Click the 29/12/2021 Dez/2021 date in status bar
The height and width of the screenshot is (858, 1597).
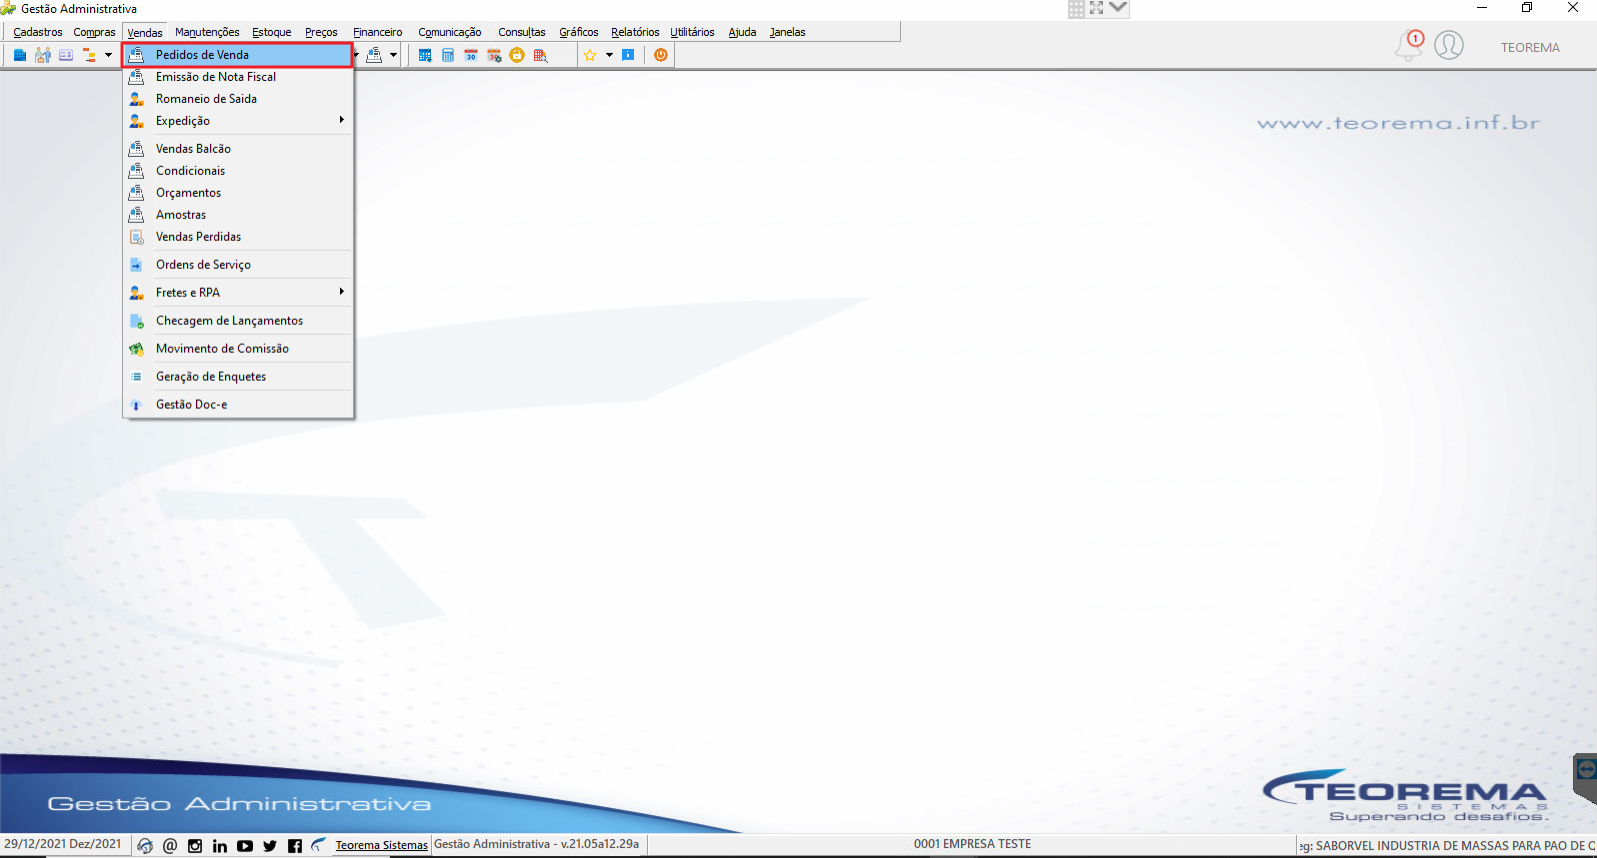coord(63,844)
